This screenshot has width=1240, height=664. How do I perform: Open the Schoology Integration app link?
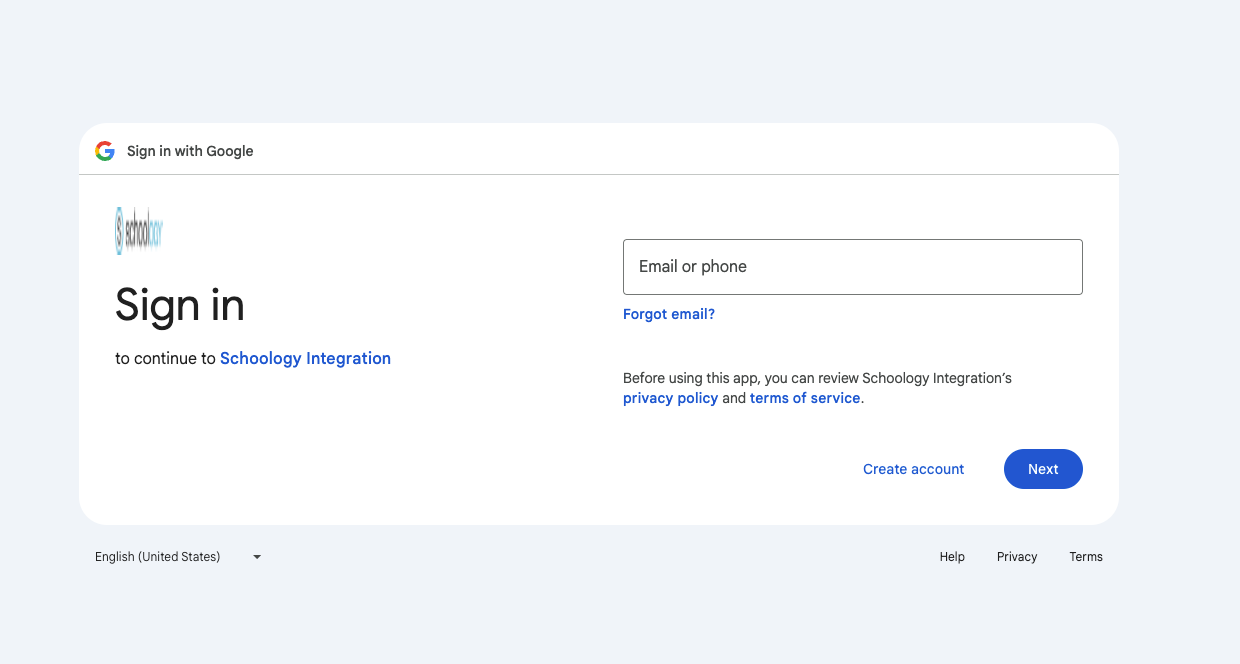[305, 358]
